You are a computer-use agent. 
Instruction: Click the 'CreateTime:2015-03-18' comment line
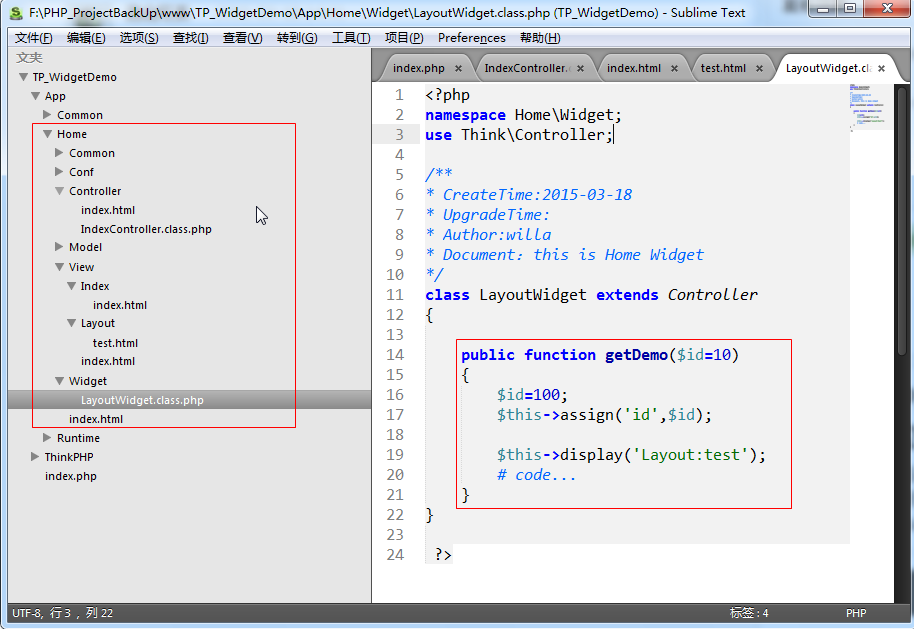[x=529, y=195]
